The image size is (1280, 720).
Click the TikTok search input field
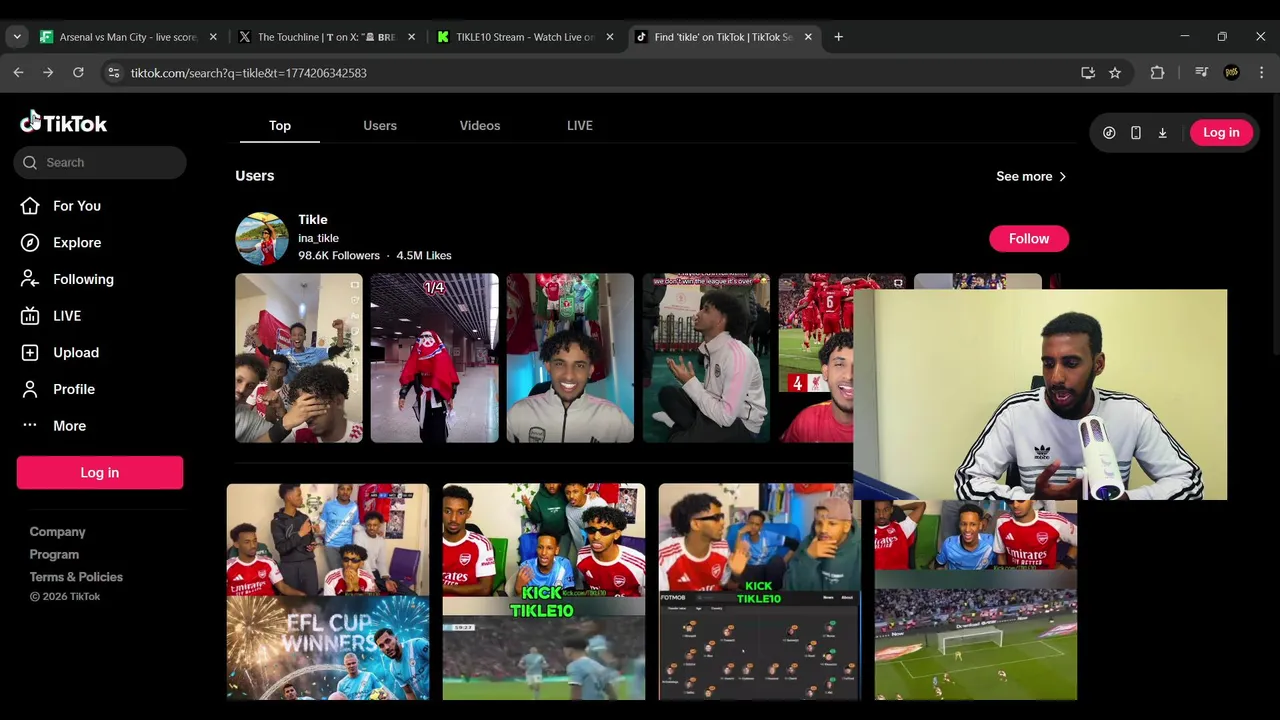click(100, 163)
